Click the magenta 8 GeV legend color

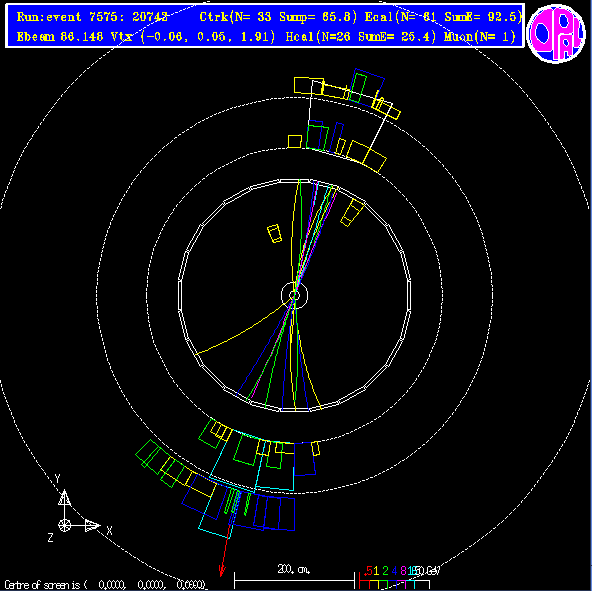point(403,571)
